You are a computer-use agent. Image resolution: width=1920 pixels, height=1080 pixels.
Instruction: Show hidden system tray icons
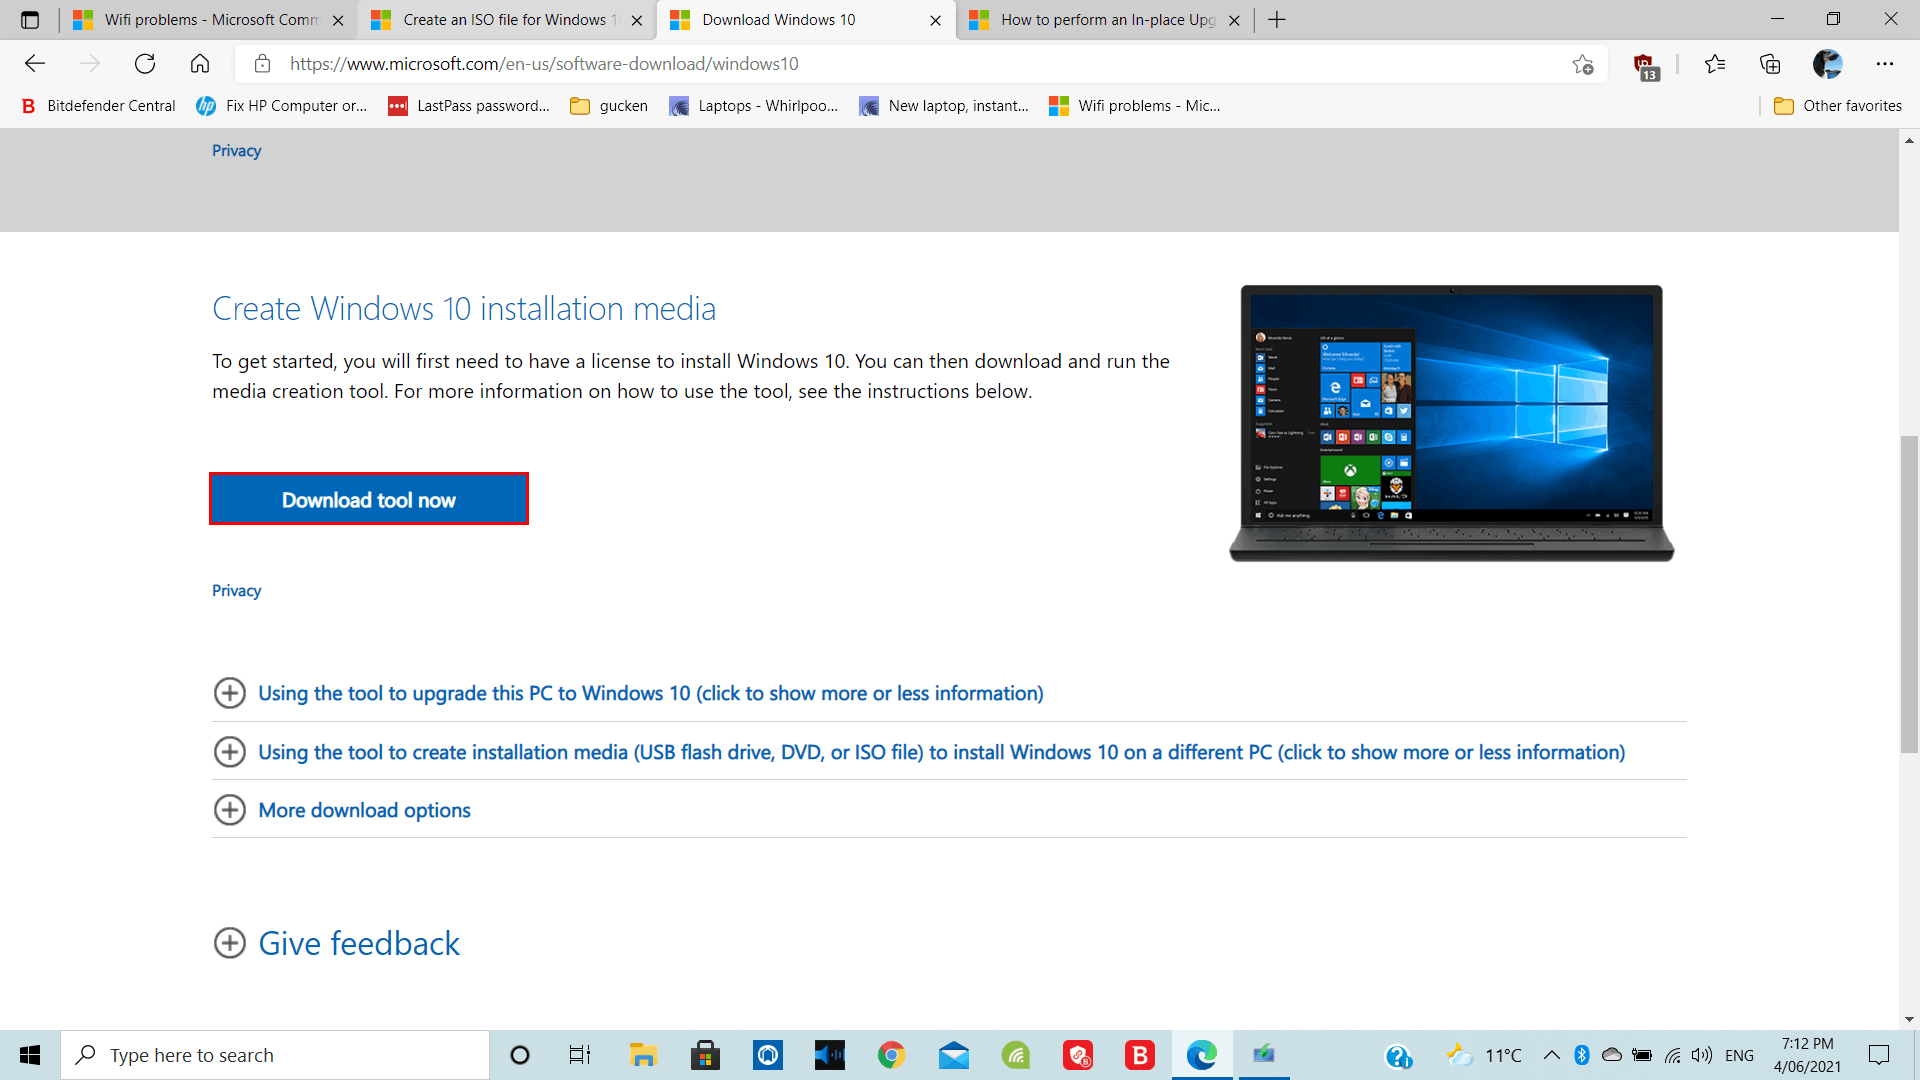(1552, 1055)
